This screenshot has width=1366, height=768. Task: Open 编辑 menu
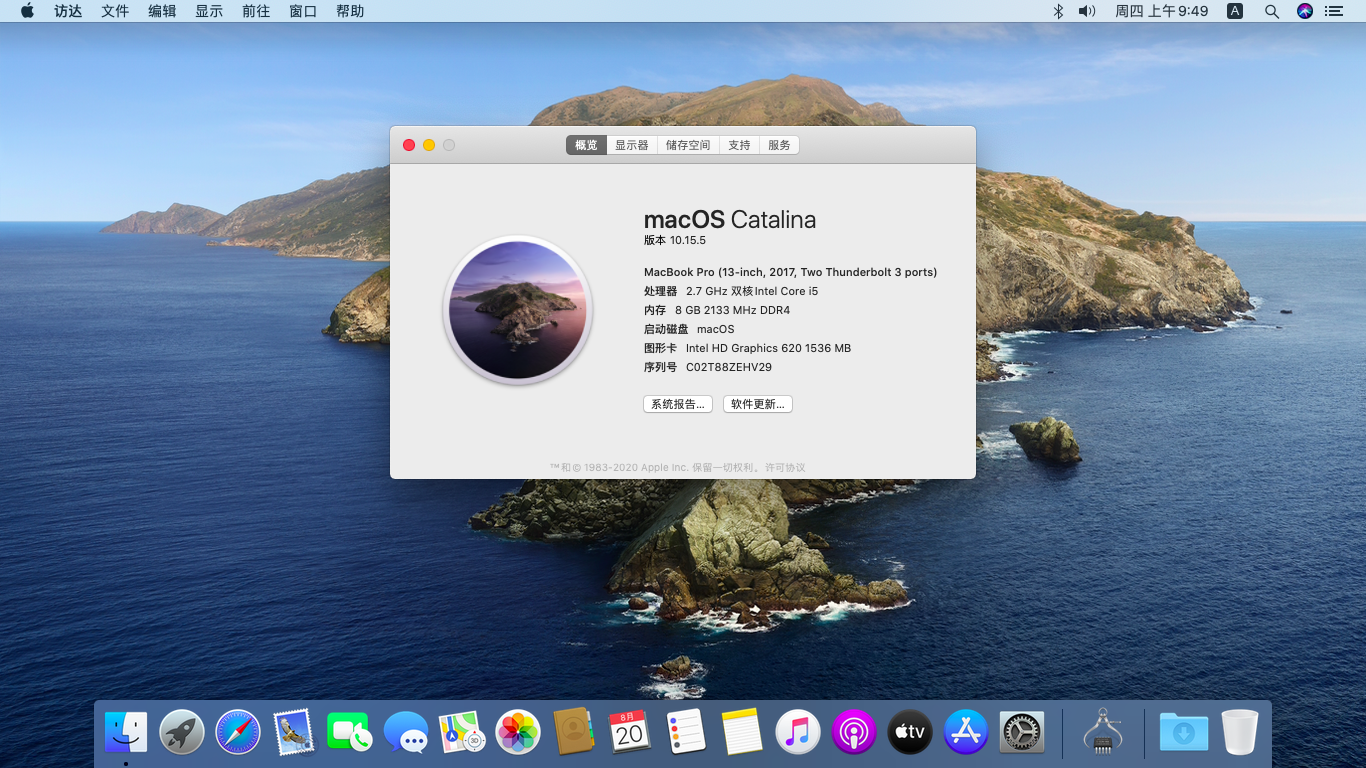pos(162,11)
